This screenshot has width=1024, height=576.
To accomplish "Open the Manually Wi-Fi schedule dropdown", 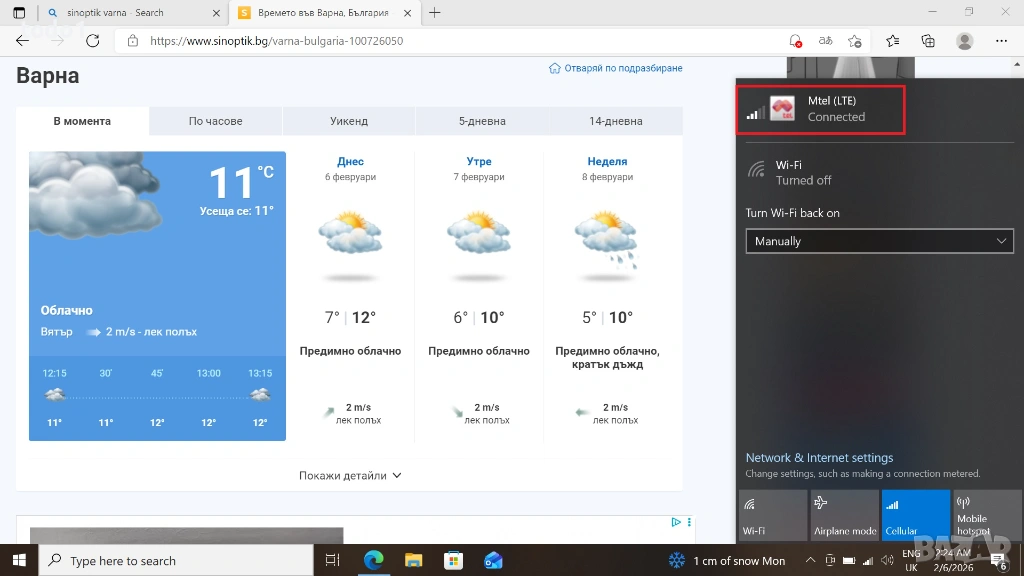I will [x=879, y=241].
